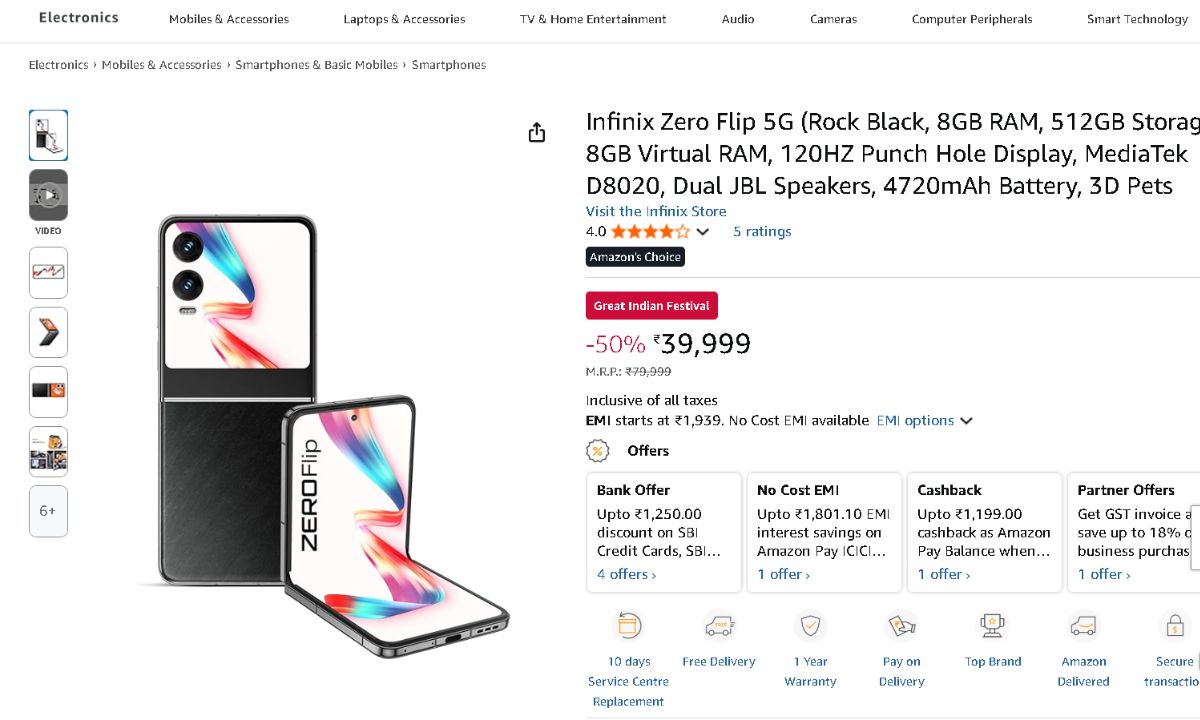Click the 10 days Replacement icon

click(629, 626)
